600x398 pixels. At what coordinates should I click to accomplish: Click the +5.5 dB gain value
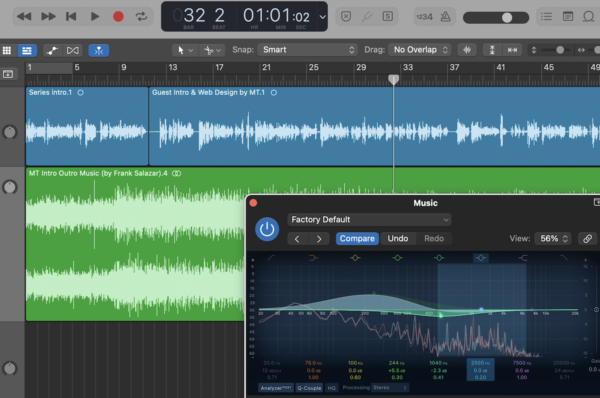tap(396, 370)
